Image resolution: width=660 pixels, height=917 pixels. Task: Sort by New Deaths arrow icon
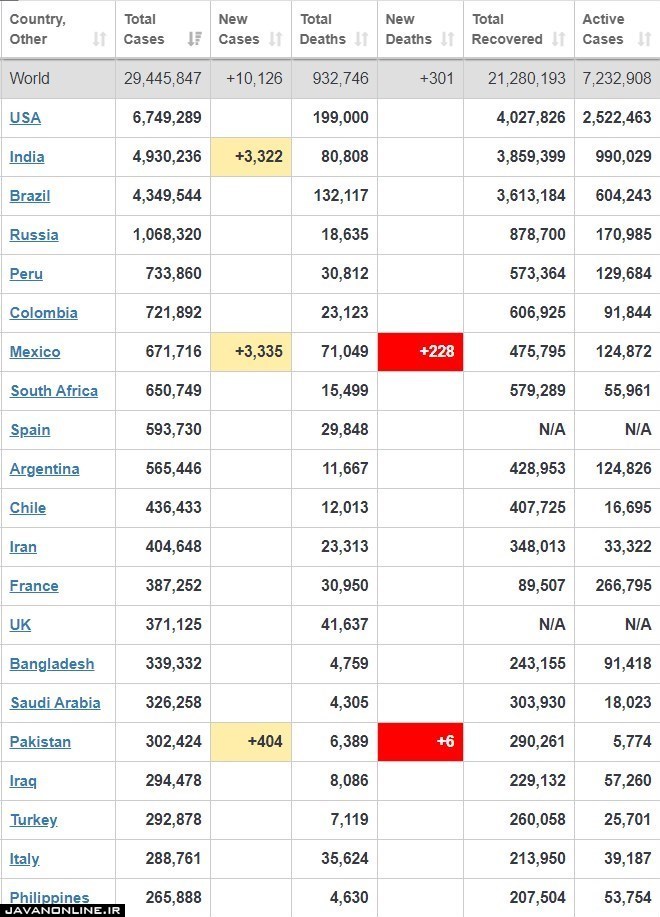448,39
